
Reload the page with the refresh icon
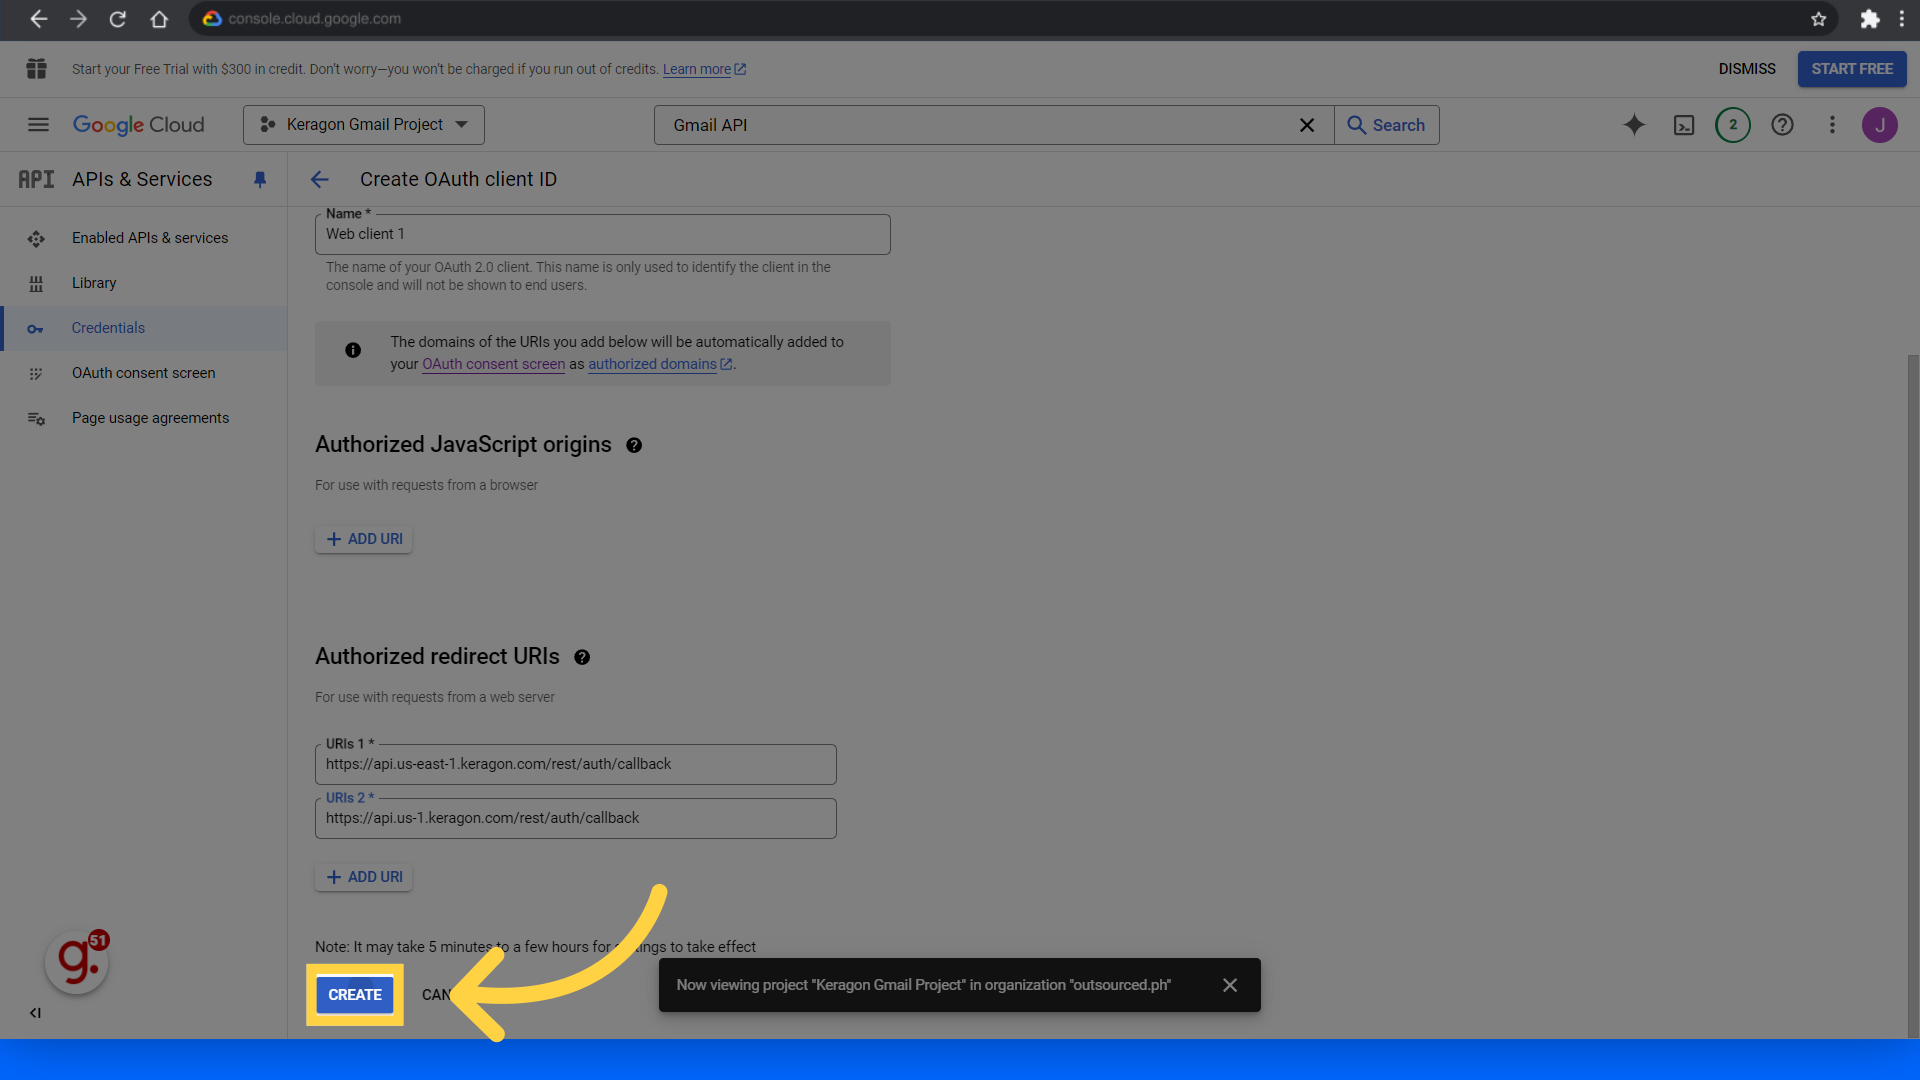(x=118, y=19)
